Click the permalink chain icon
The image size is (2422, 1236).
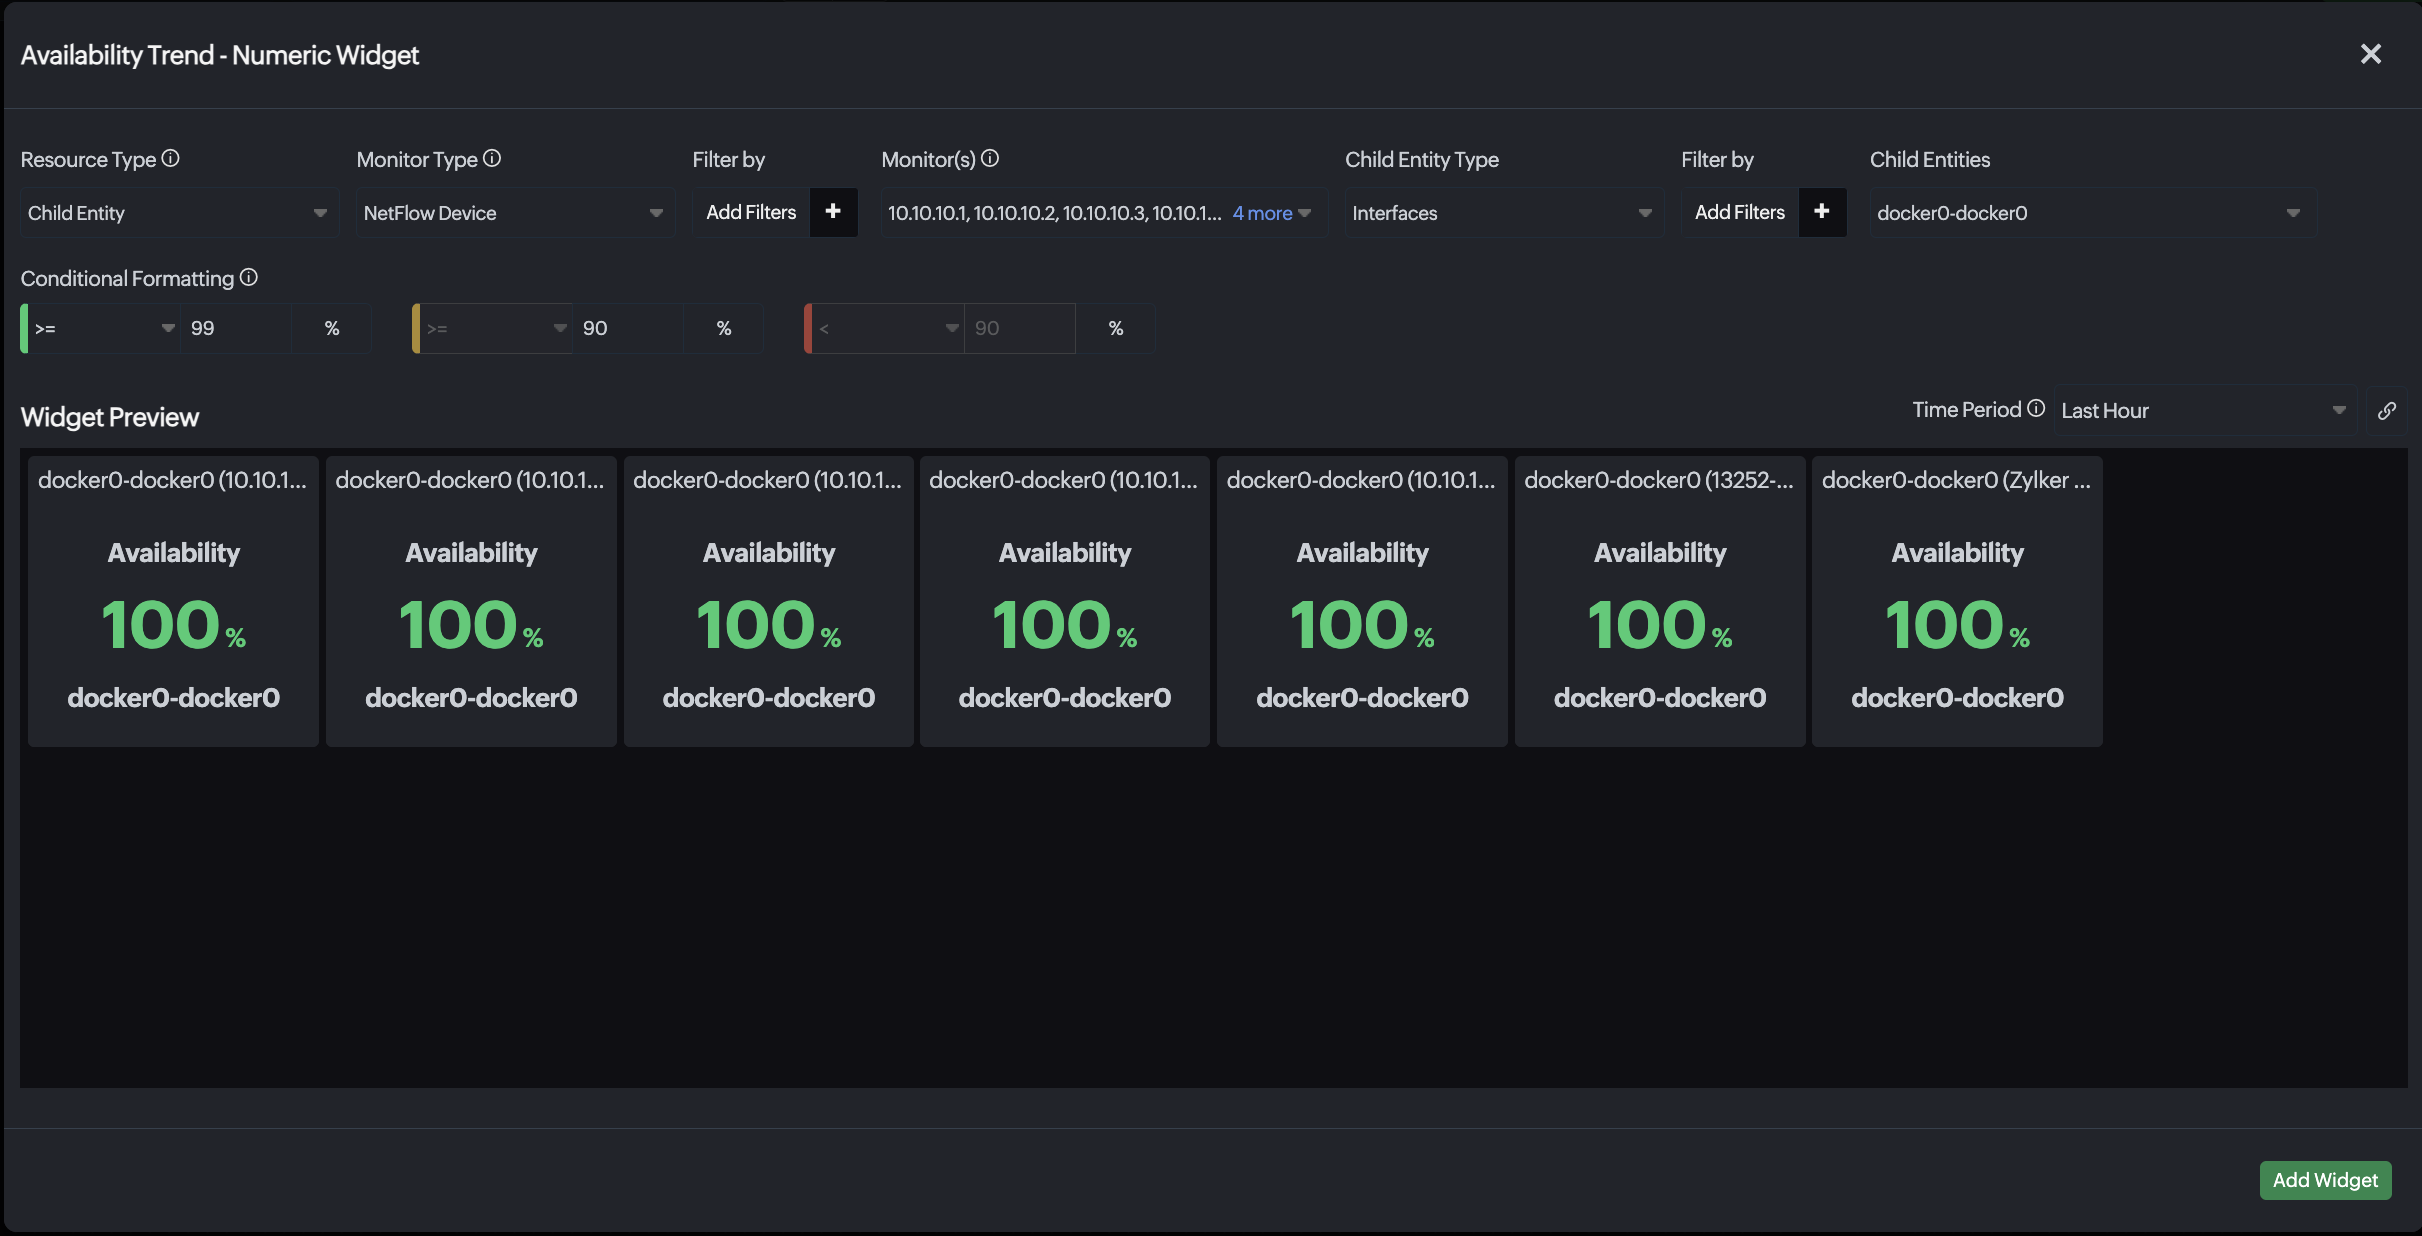point(2387,411)
